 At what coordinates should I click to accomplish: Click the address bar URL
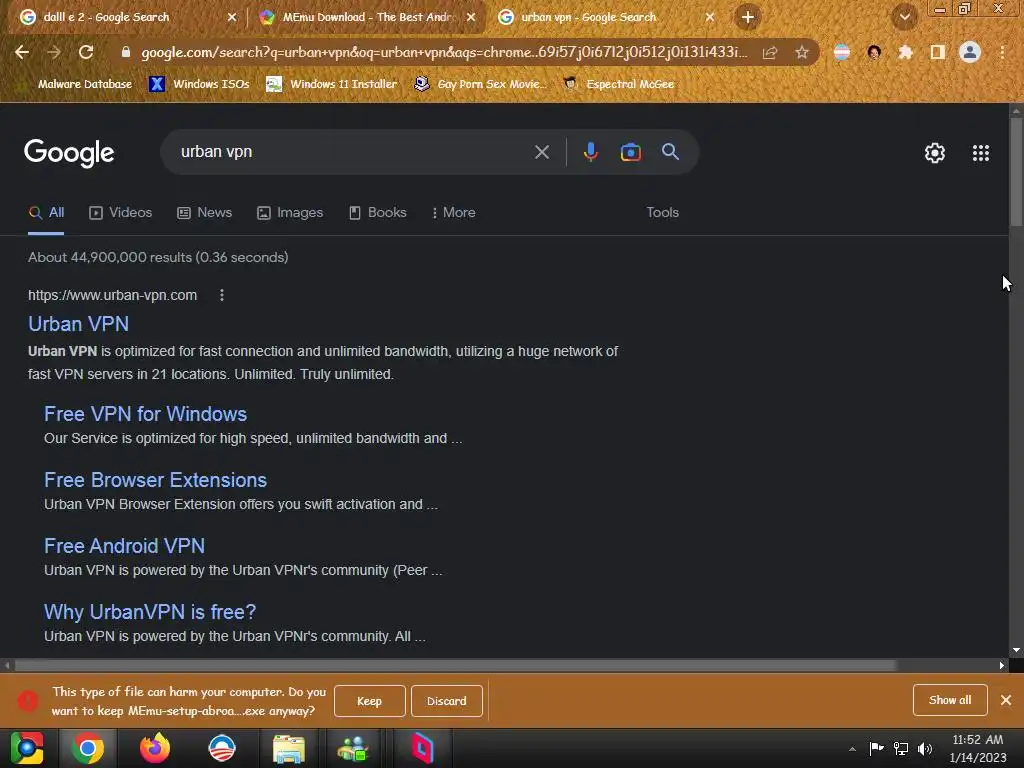443,52
